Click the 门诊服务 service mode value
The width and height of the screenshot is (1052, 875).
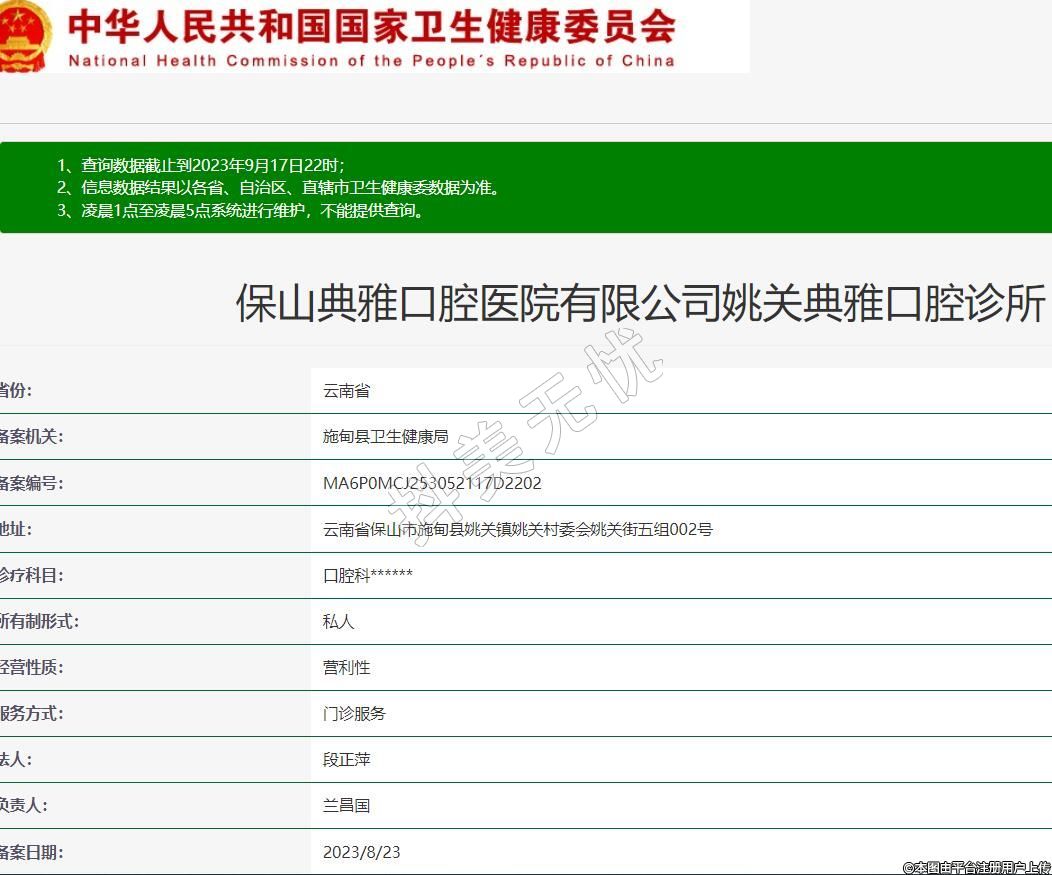tap(354, 713)
